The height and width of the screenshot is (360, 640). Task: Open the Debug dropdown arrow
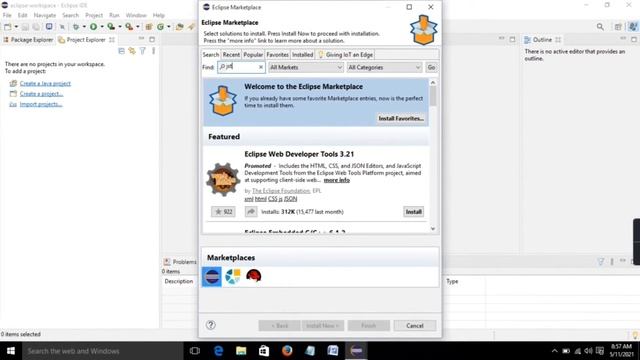click(x=84, y=27)
